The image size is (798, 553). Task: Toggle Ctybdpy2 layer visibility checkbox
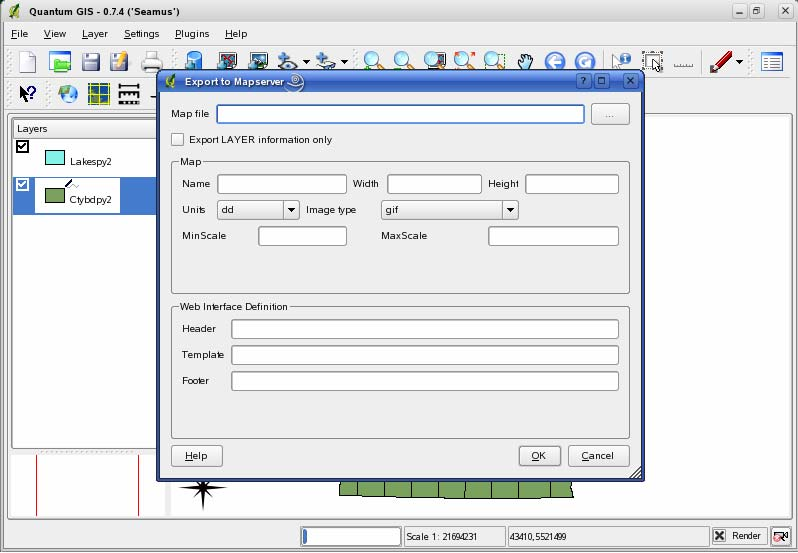point(22,184)
